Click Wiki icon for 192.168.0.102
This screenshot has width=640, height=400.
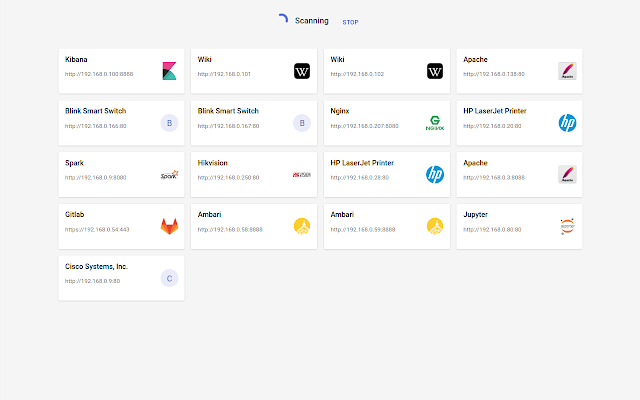(x=435, y=71)
